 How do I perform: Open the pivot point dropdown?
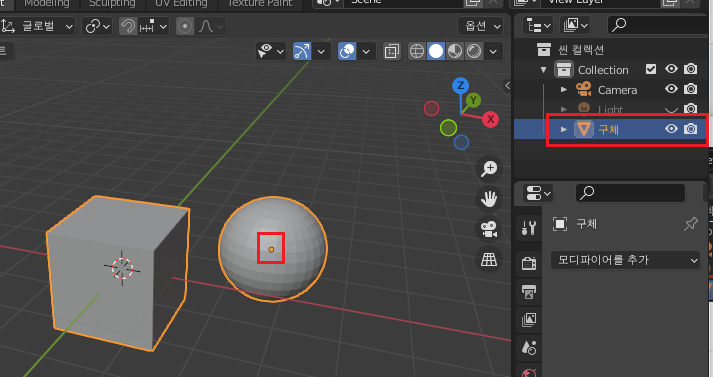97,26
